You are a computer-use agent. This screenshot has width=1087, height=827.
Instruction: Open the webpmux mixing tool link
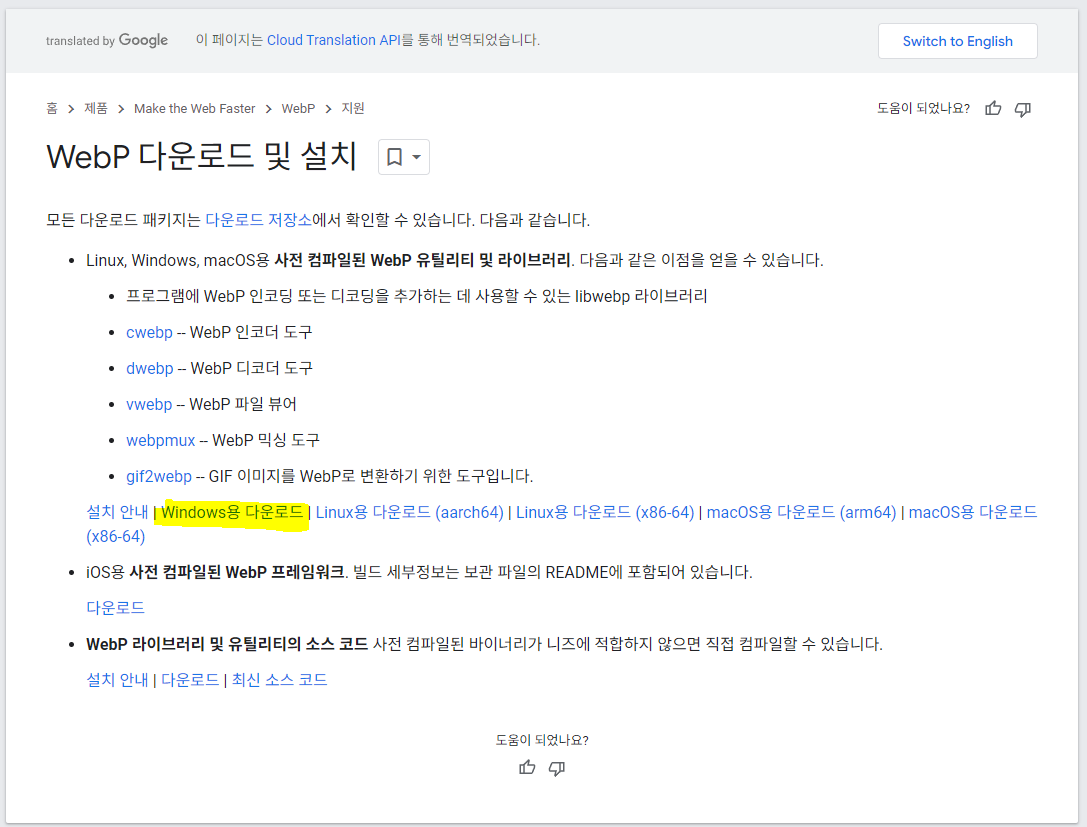click(160, 440)
